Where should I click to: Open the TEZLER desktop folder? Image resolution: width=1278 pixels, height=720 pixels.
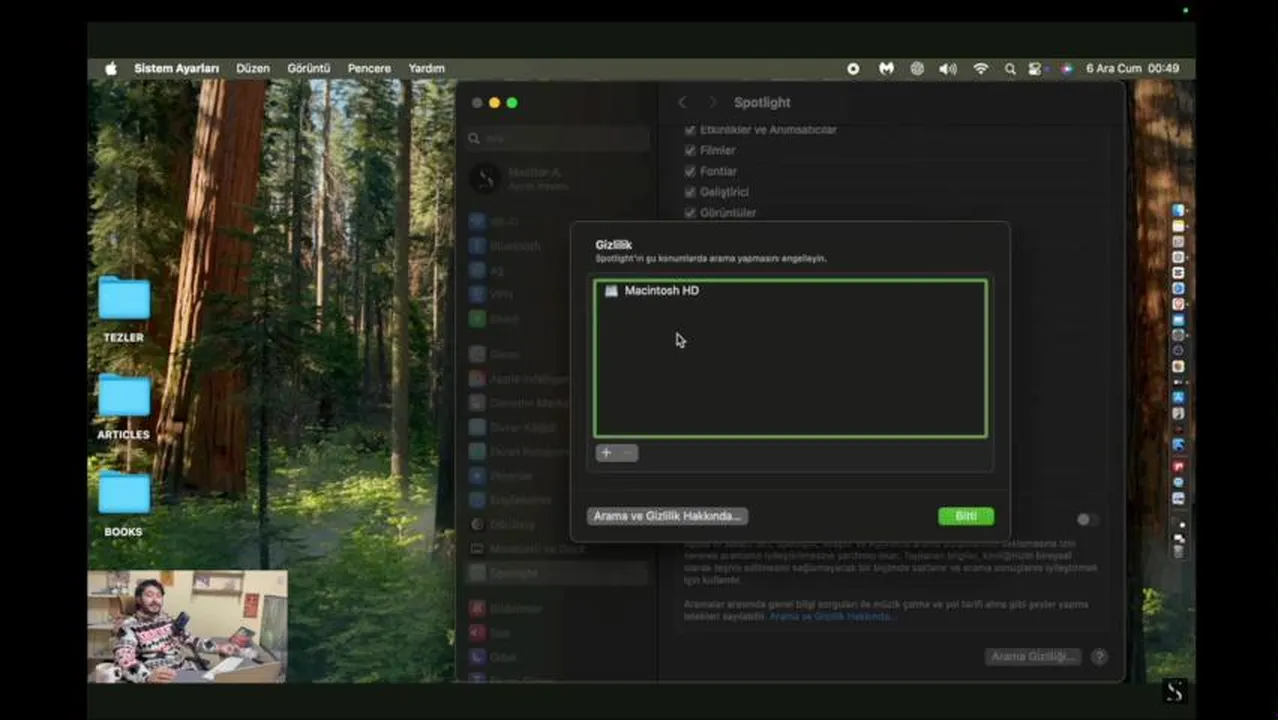(124, 310)
